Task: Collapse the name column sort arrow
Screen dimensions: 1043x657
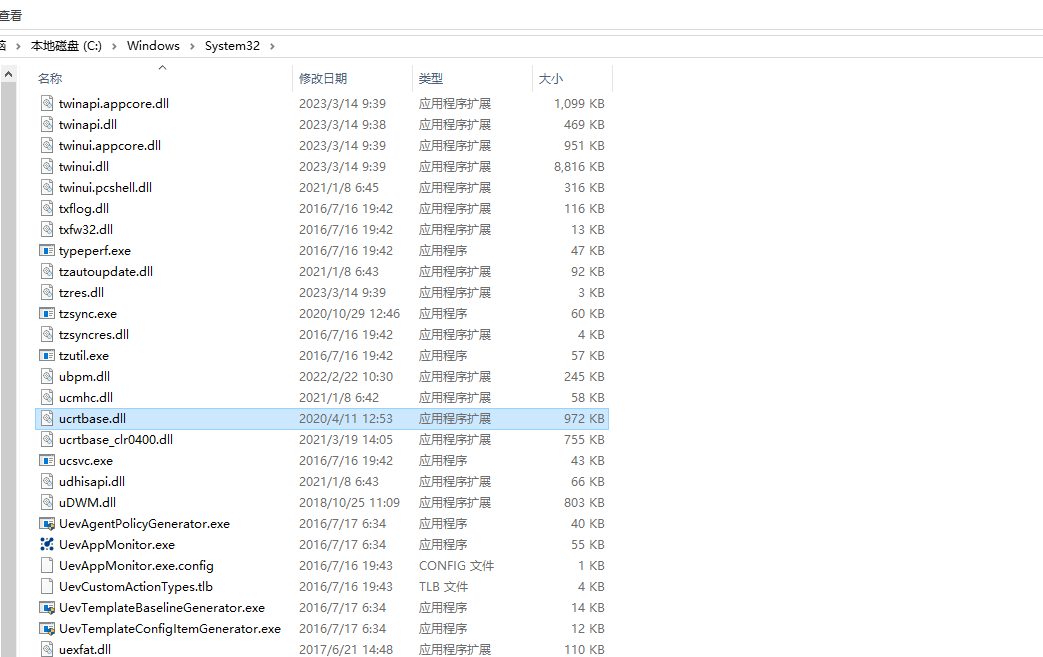Action: (x=161, y=68)
